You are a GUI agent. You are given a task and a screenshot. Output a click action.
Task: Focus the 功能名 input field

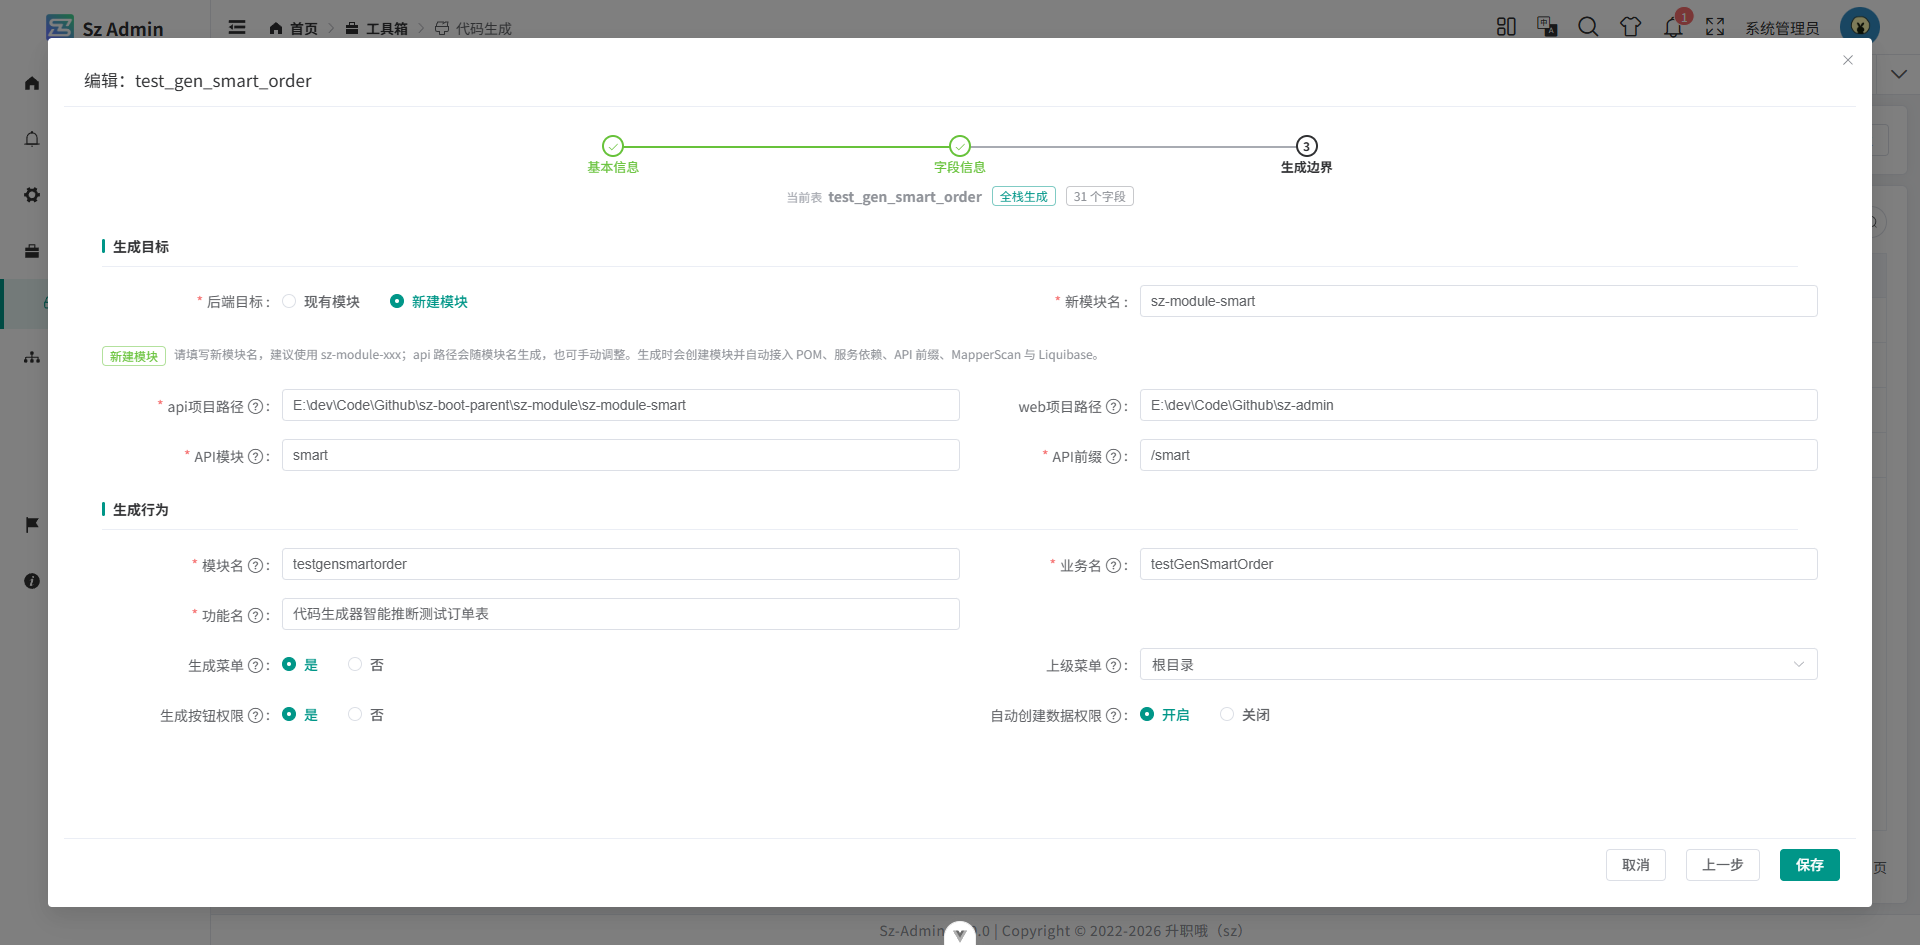click(620, 614)
